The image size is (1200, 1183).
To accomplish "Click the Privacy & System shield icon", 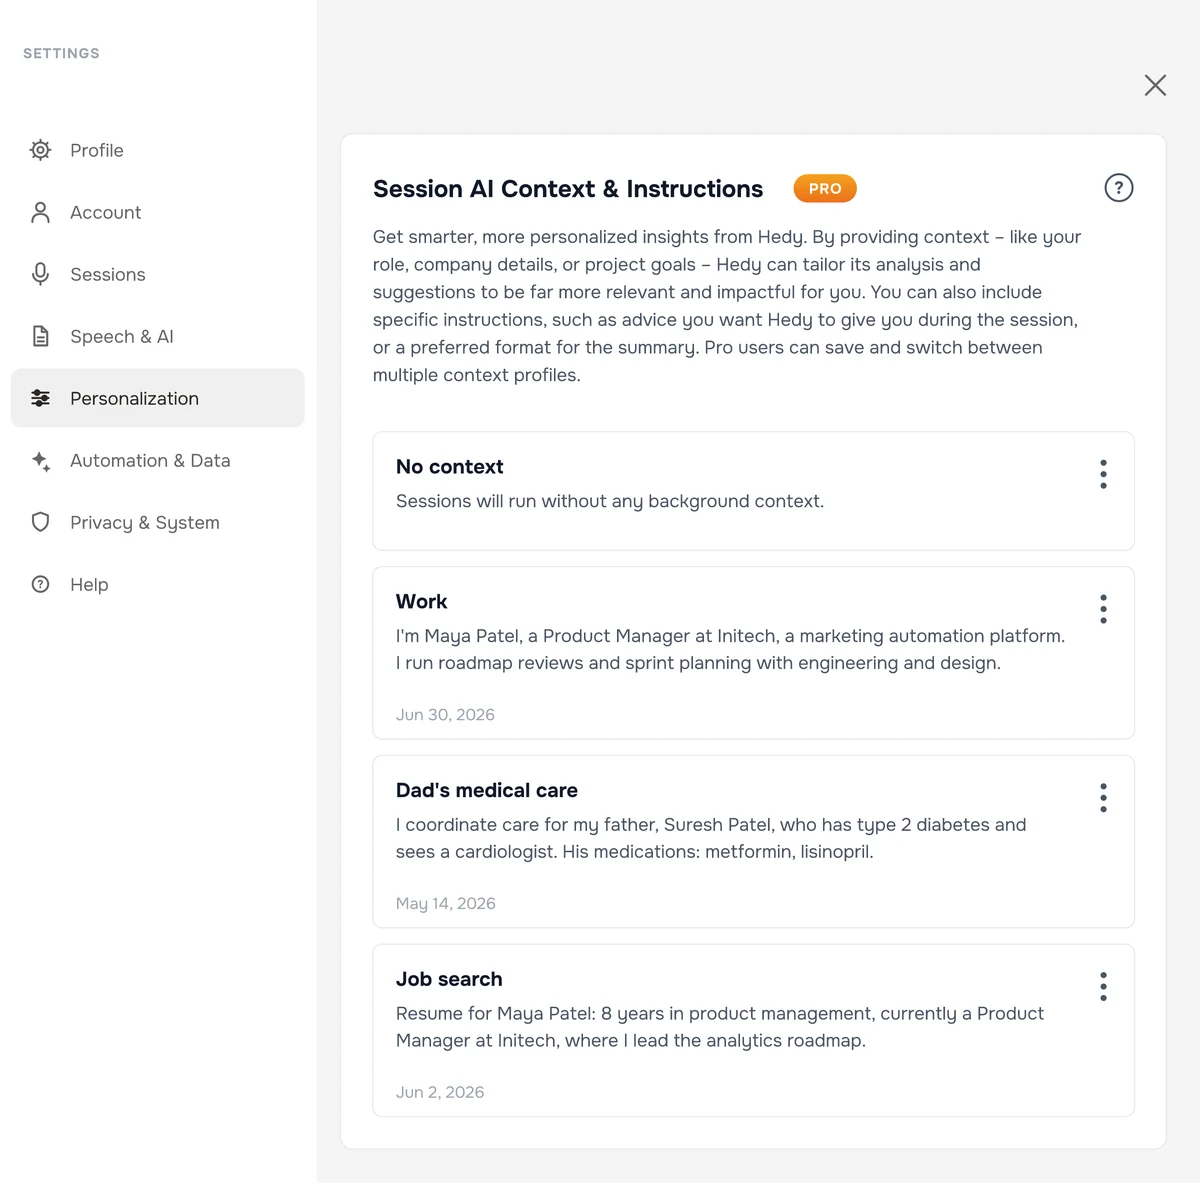I will pos(40,522).
